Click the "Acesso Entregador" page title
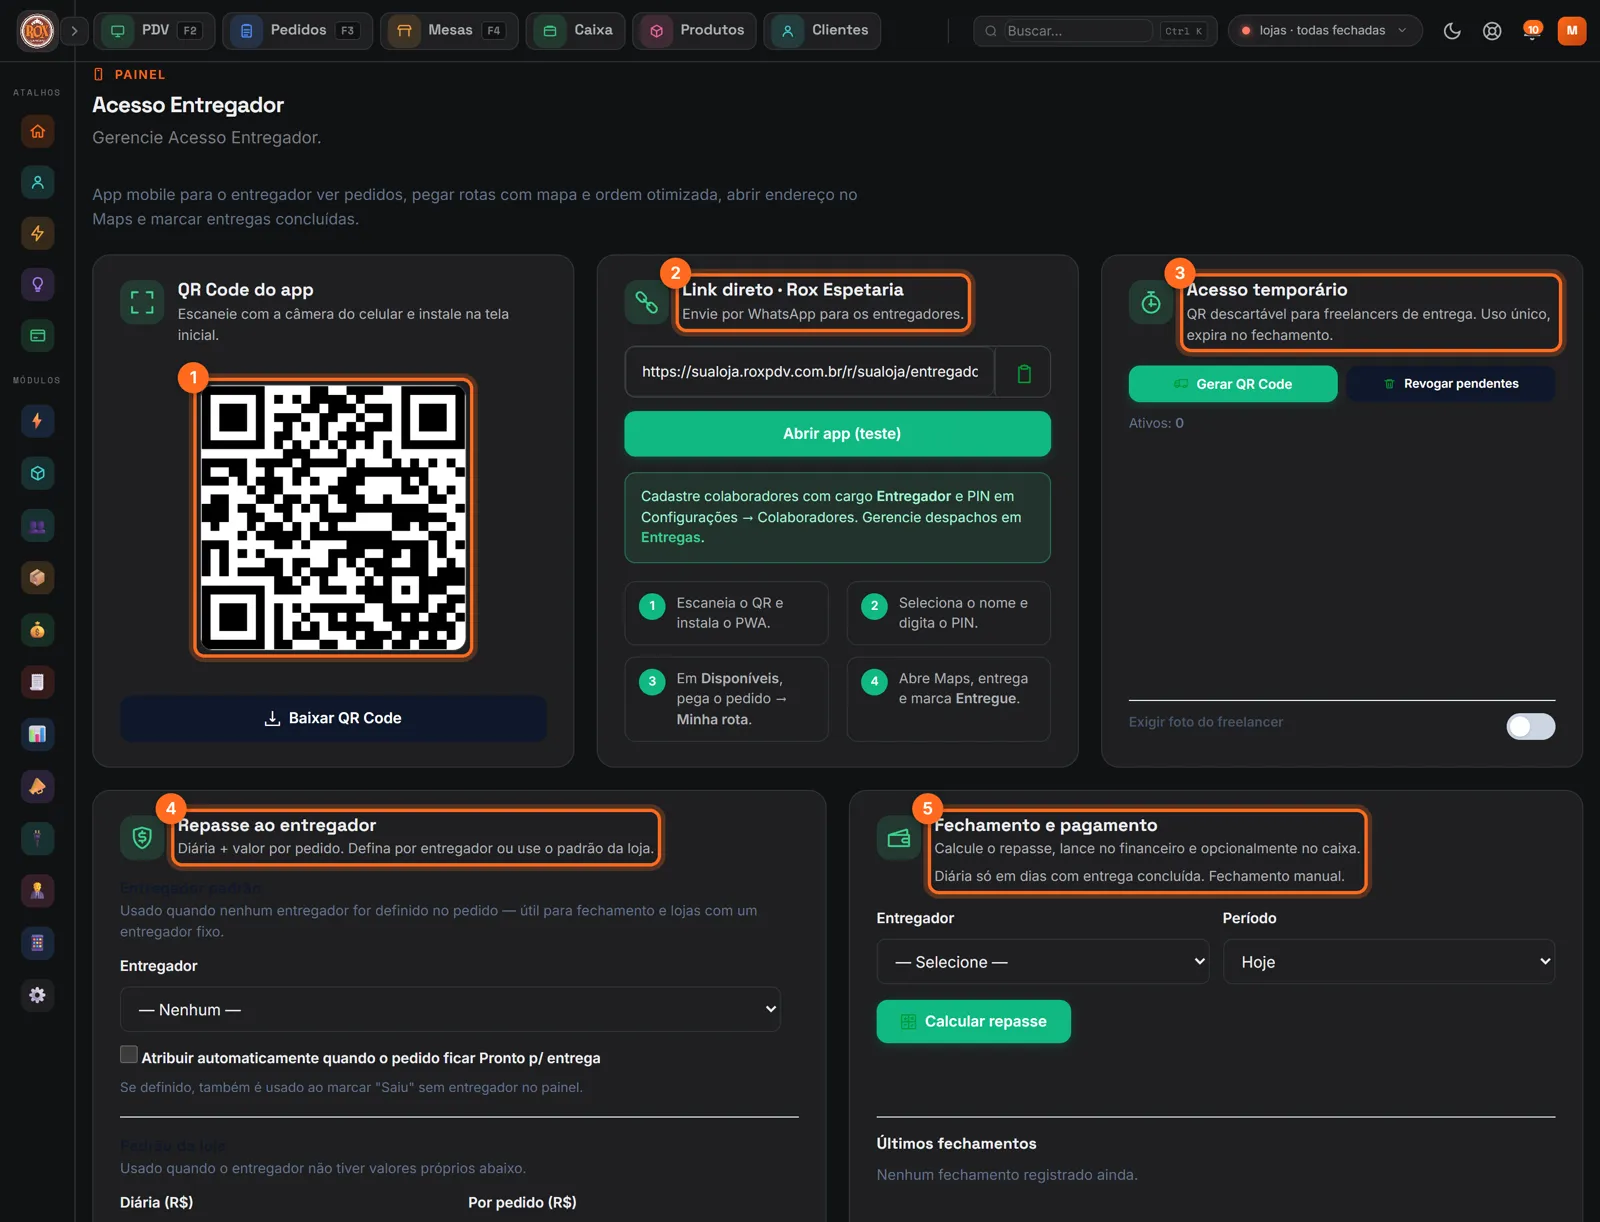 [x=188, y=105]
